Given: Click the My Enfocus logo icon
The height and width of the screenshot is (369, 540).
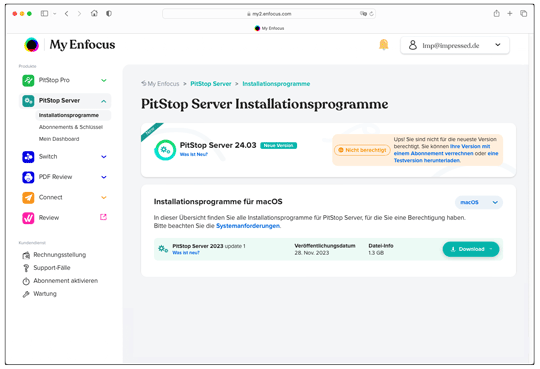Looking at the screenshot, I should pyautogui.click(x=31, y=45).
